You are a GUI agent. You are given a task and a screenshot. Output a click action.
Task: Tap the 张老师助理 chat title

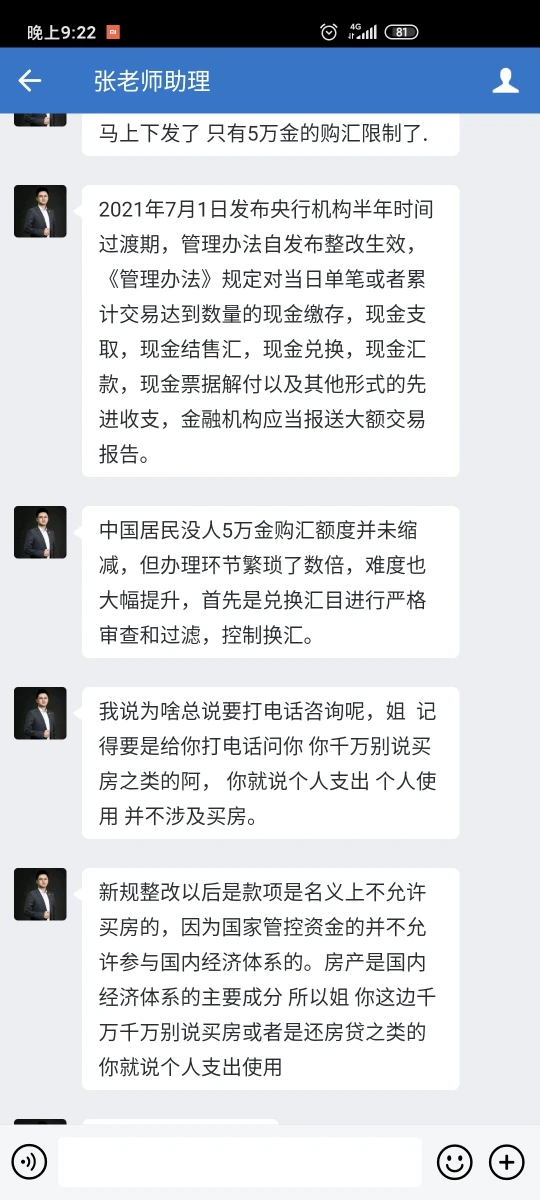coord(152,81)
